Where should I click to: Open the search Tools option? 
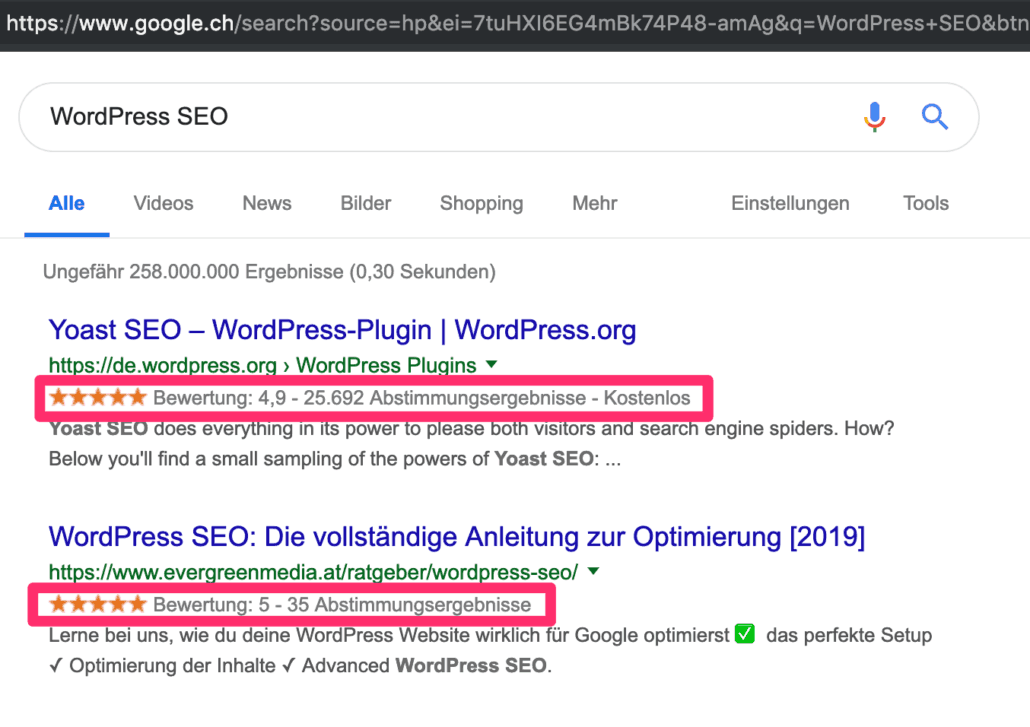pos(925,203)
